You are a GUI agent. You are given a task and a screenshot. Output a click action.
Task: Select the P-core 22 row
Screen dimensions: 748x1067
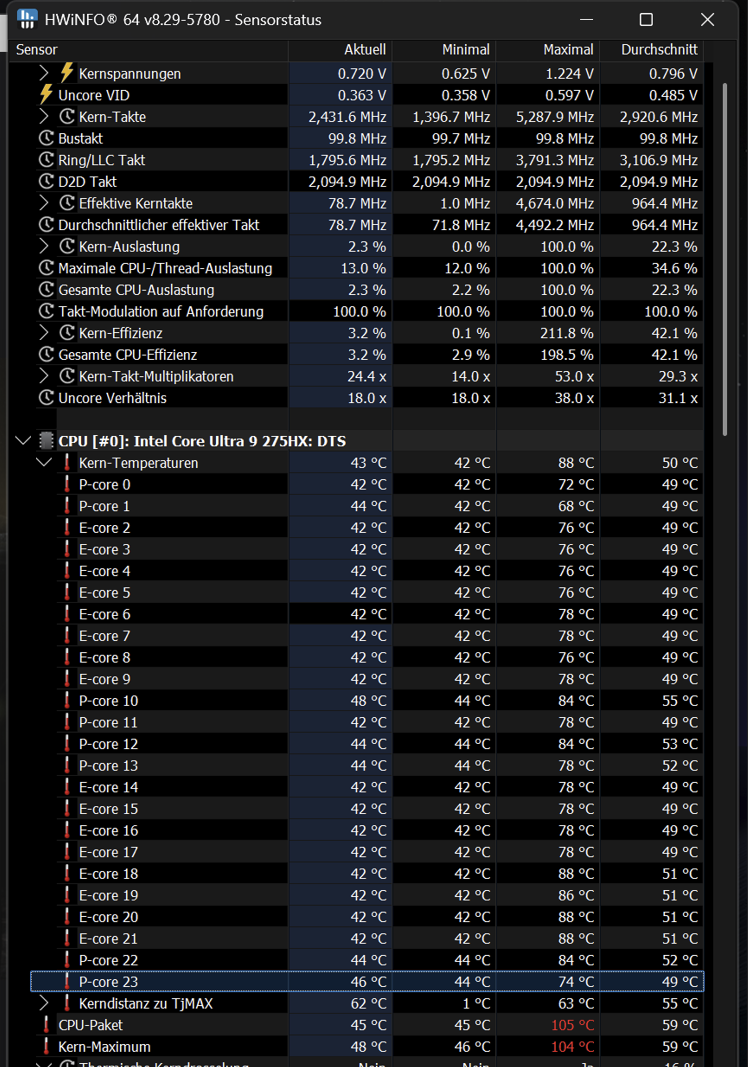click(x=368, y=959)
